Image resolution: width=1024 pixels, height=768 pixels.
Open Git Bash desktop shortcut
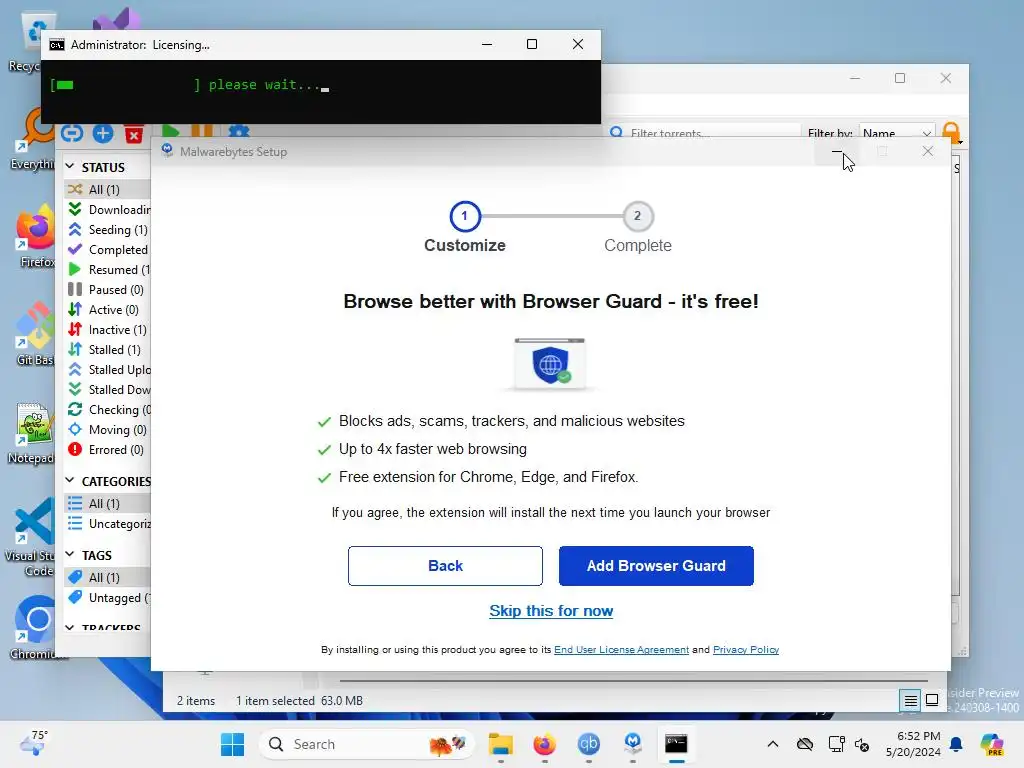point(35,333)
